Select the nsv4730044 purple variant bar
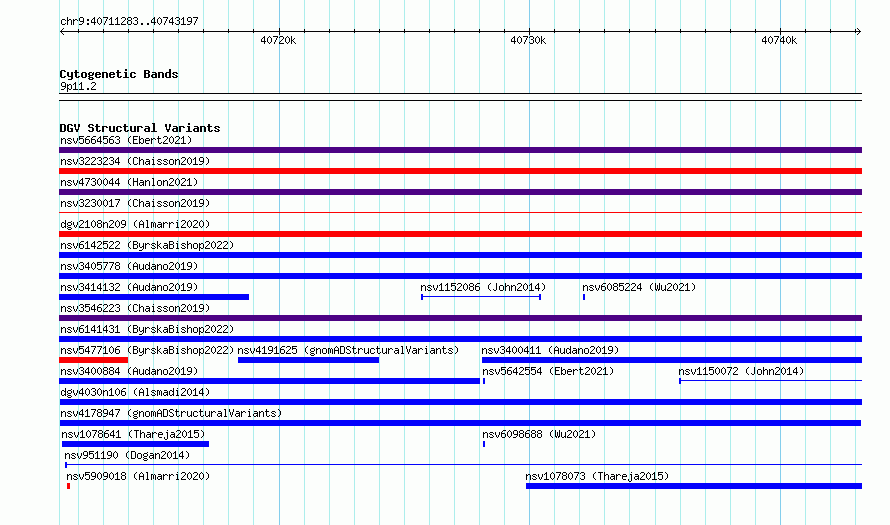The image size is (890, 525). tap(460, 192)
